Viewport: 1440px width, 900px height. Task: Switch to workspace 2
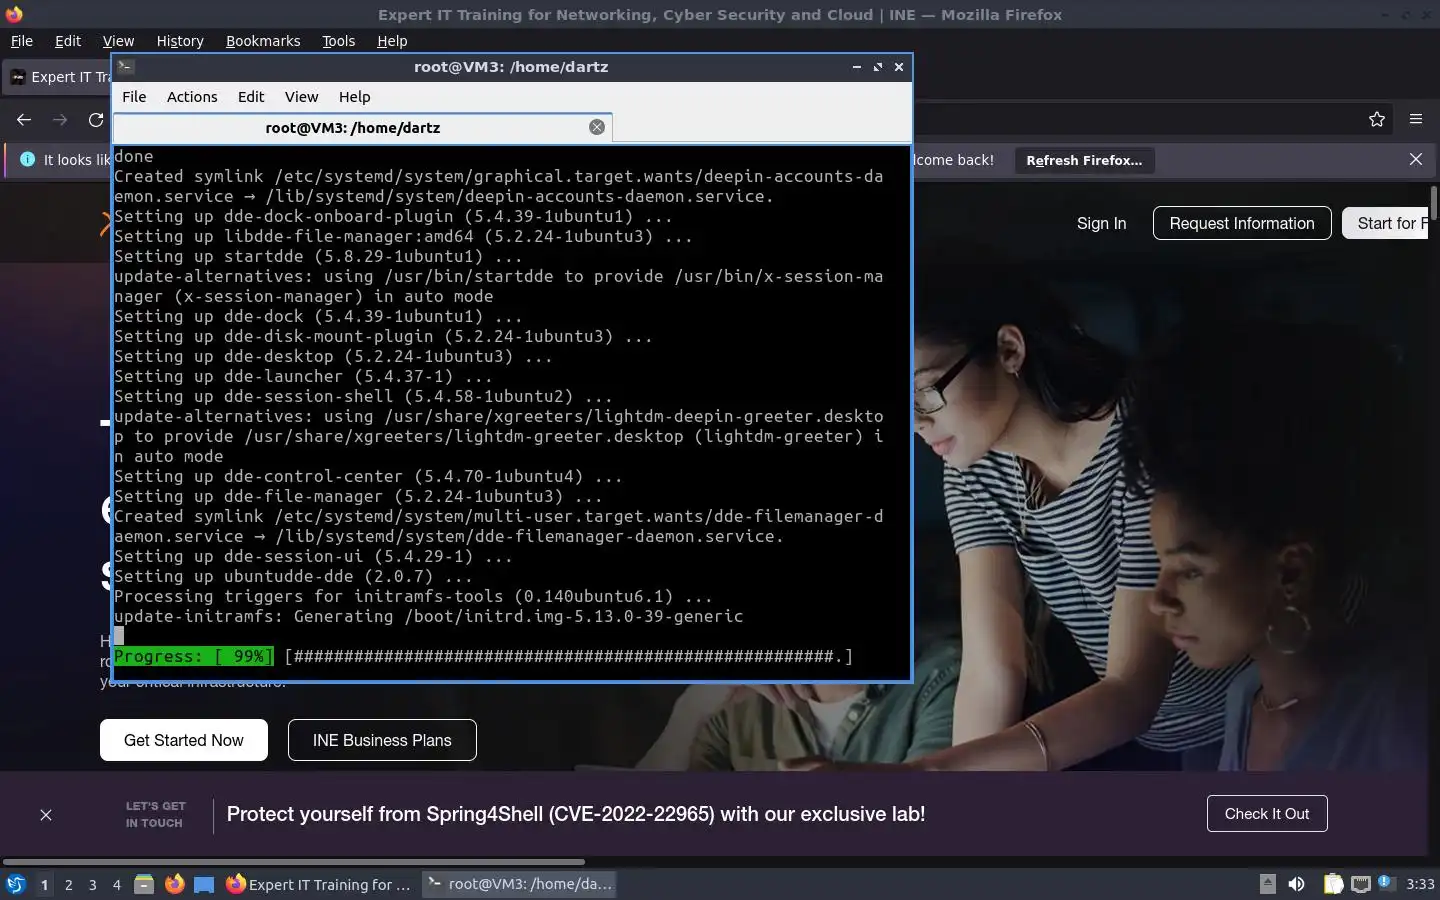coord(68,885)
